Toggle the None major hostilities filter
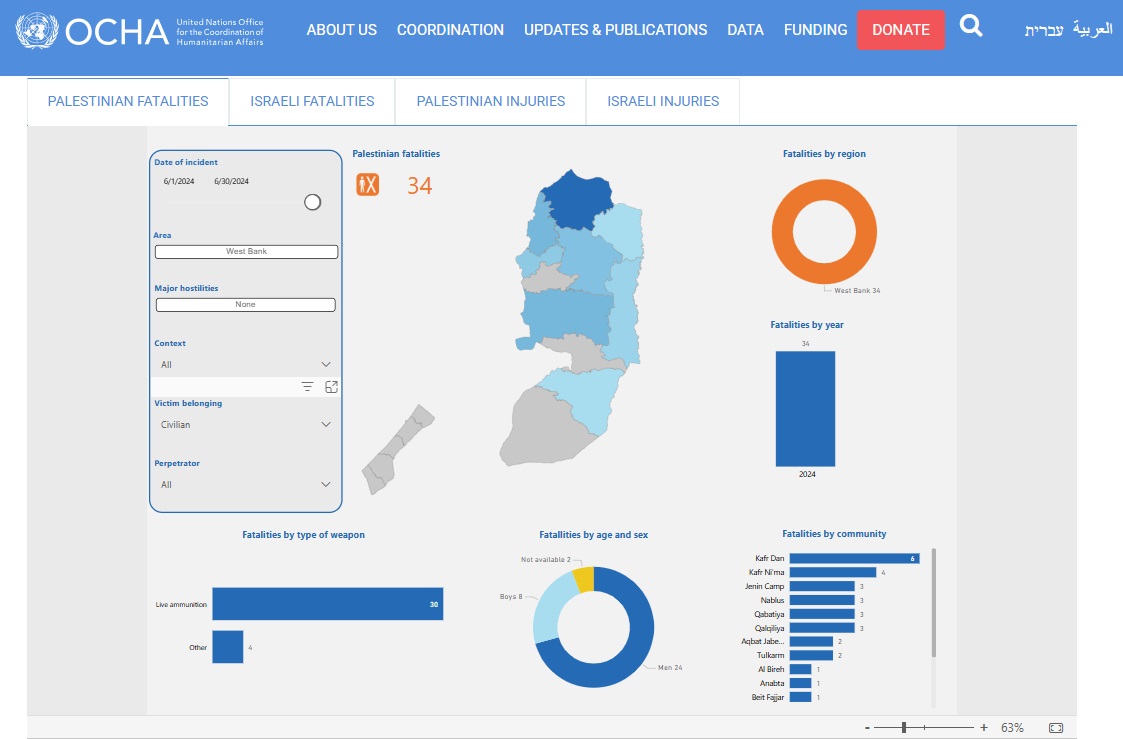Screen dimensions: 1123x739 coord(245,304)
